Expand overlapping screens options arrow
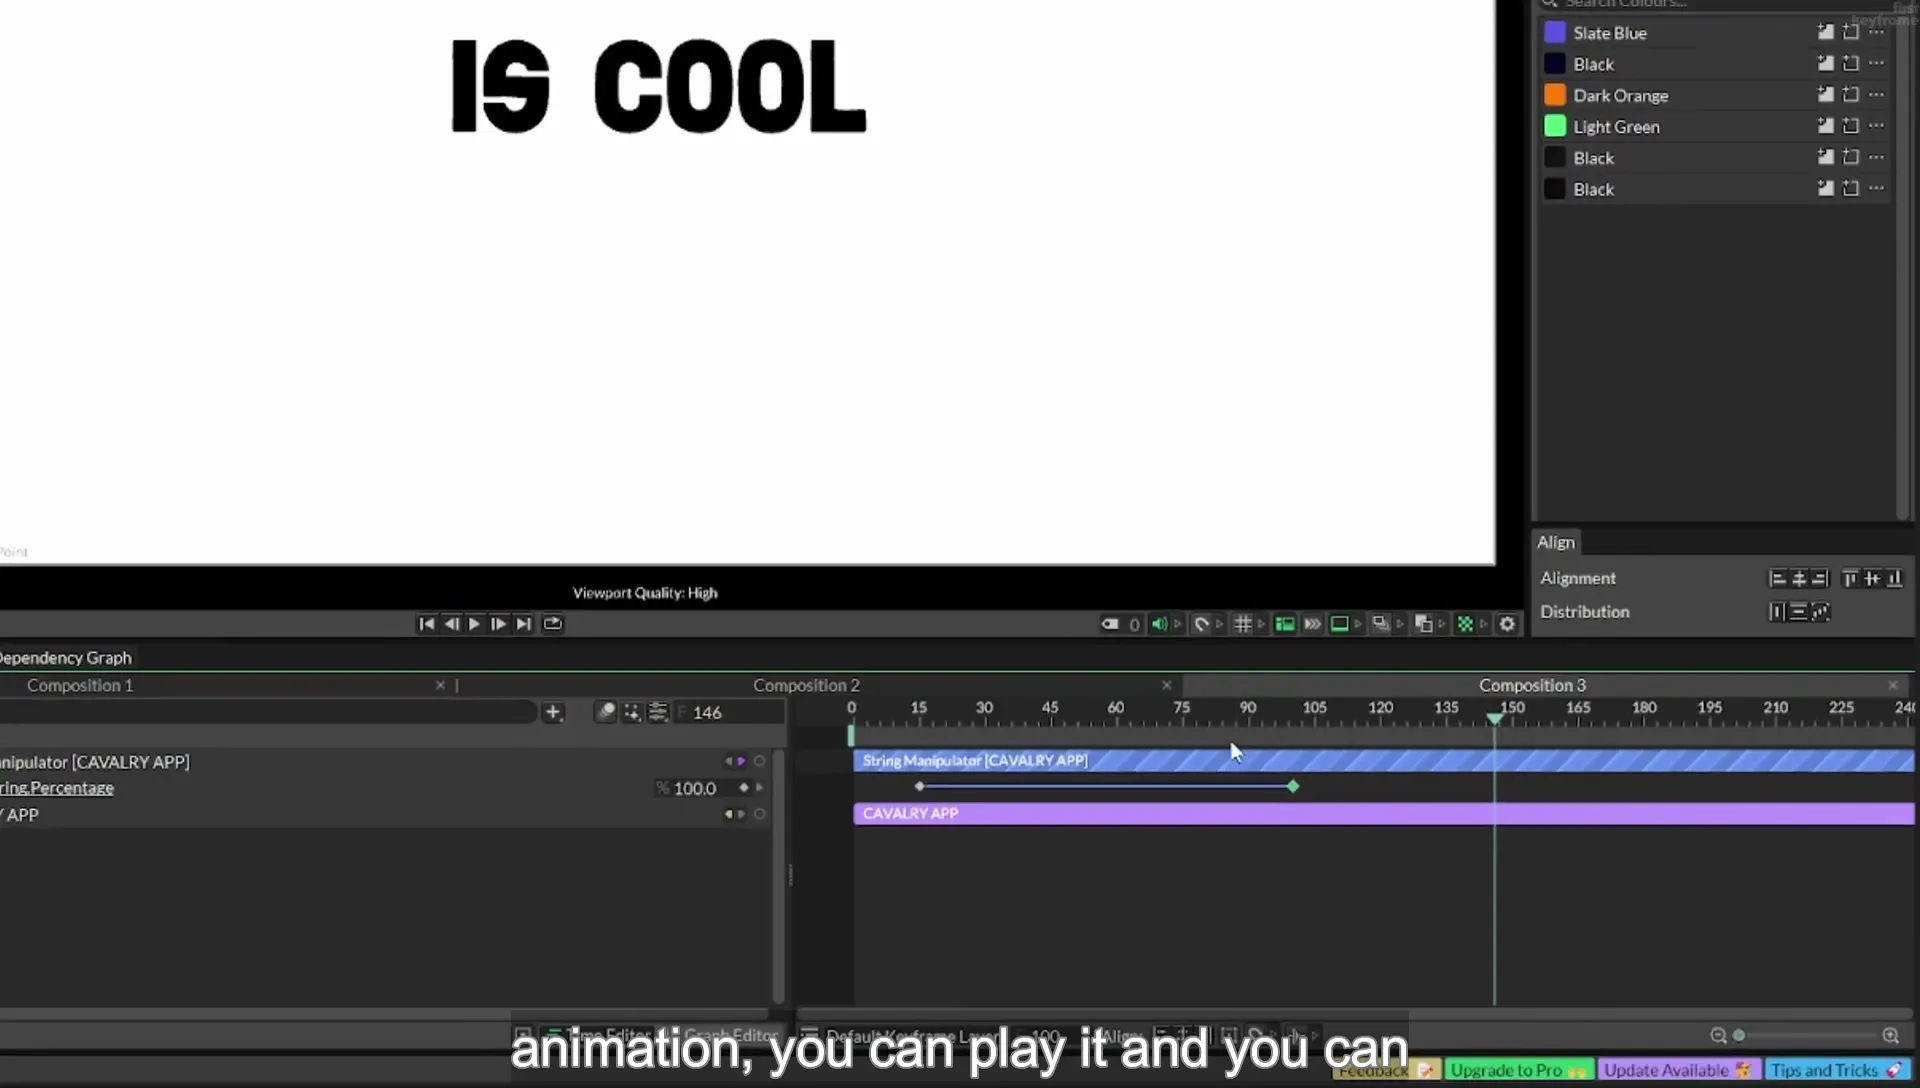This screenshot has width=1920, height=1088. tap(1400, 624)
